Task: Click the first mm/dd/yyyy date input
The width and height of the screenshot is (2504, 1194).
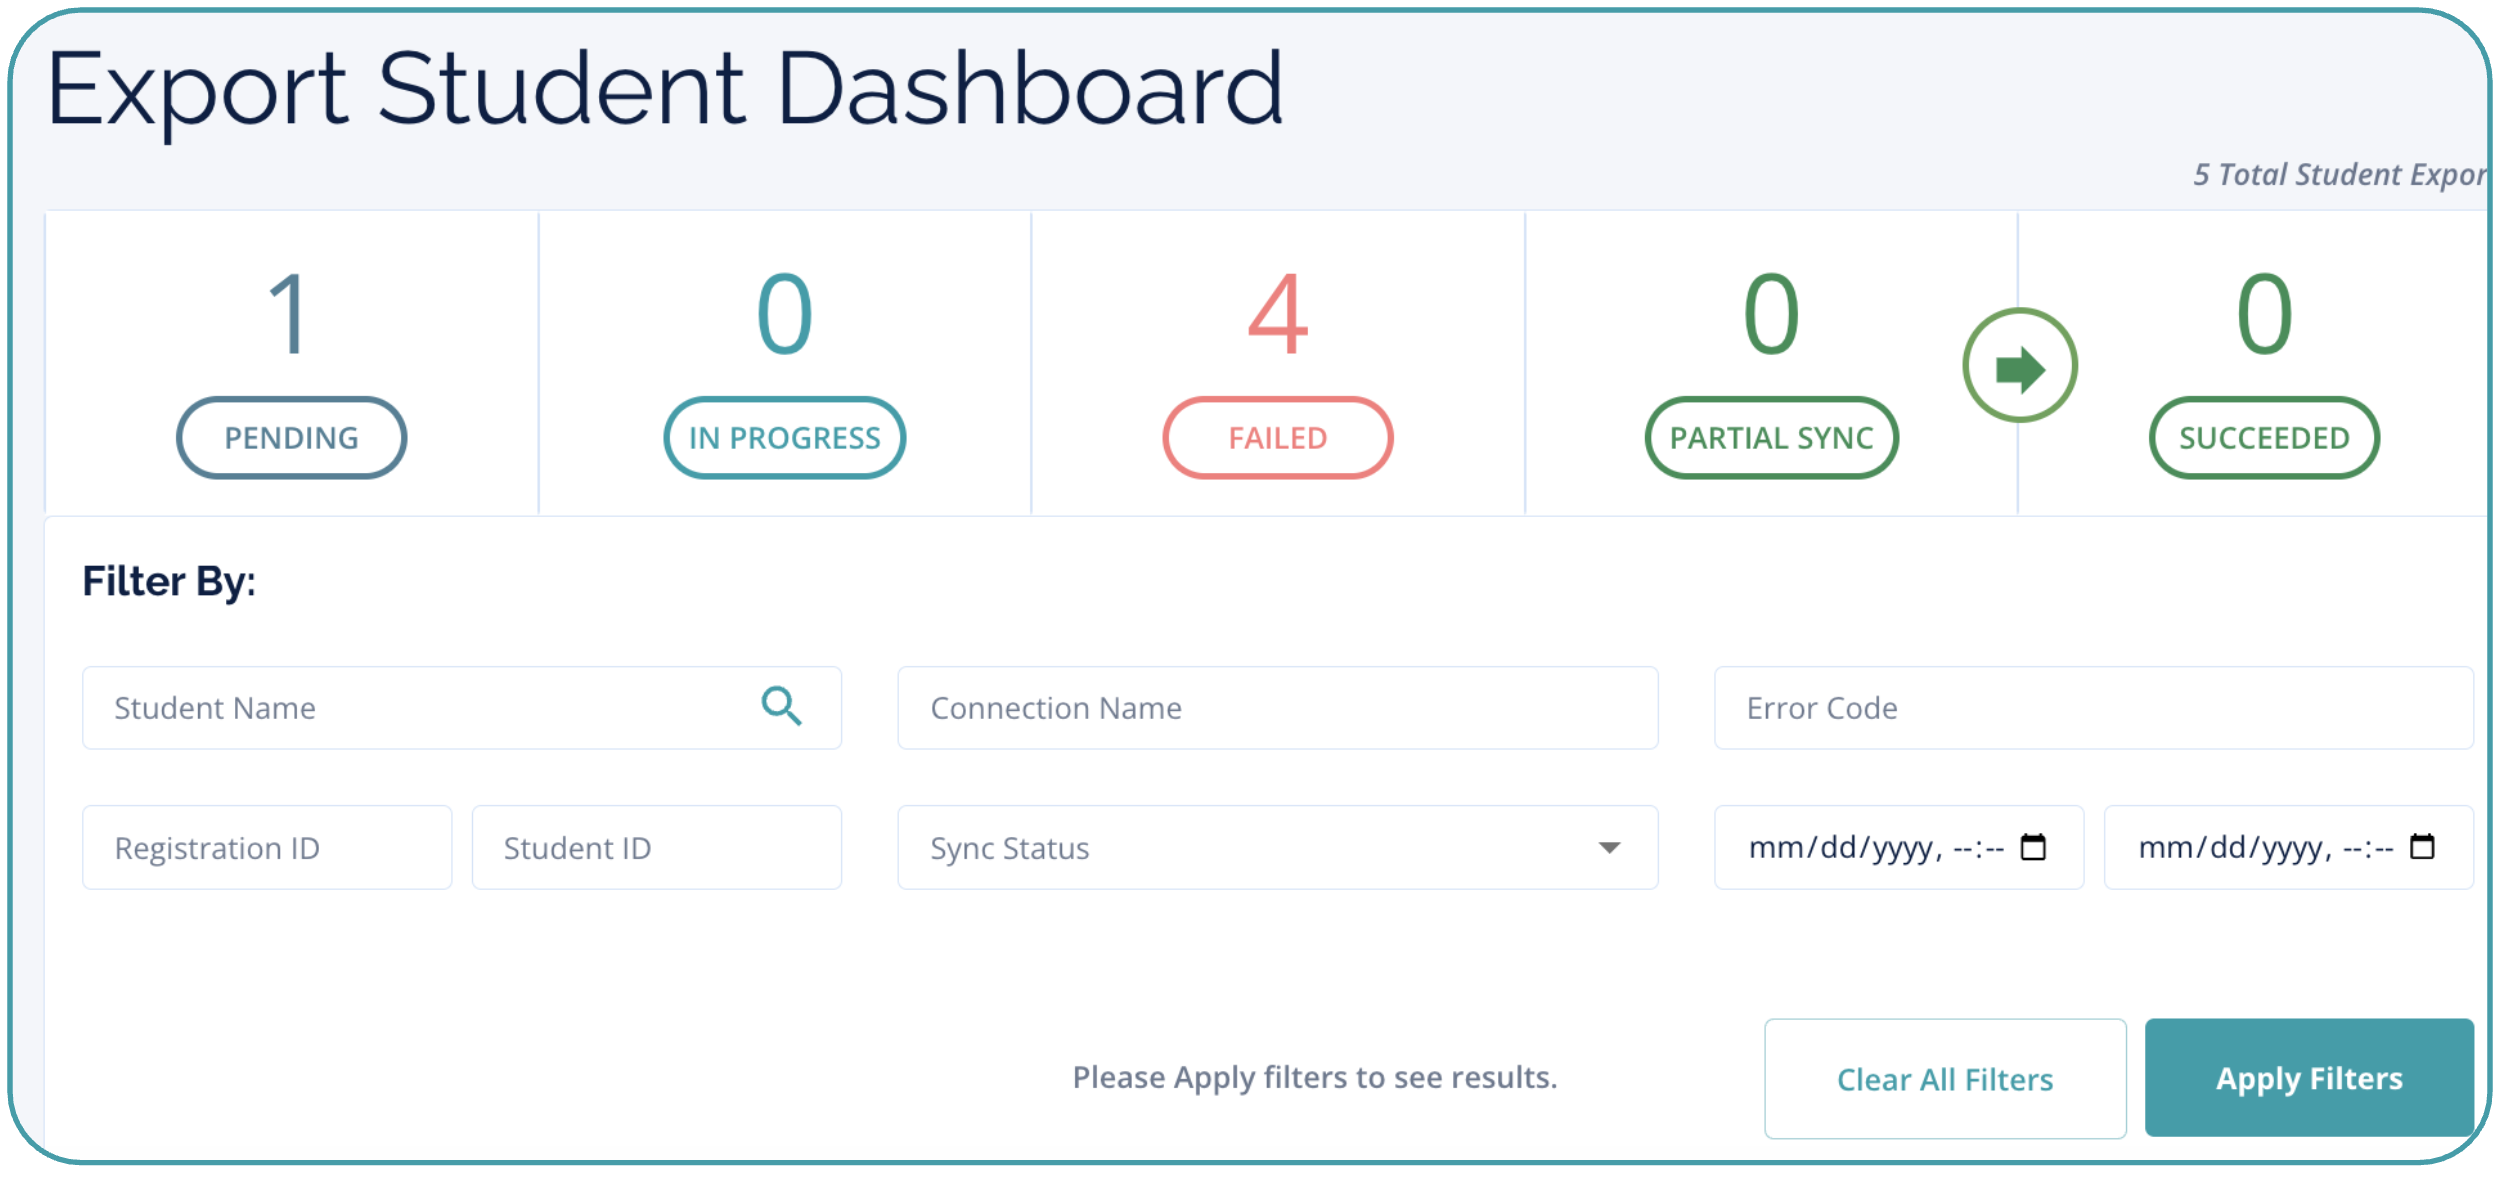Action: pos(1875,848)
